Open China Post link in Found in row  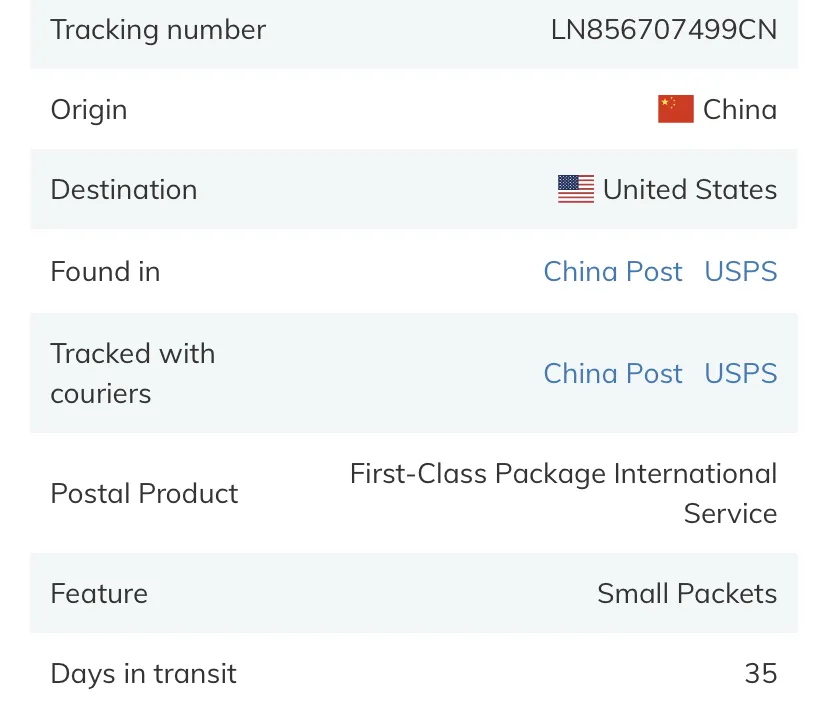(613, 272)
